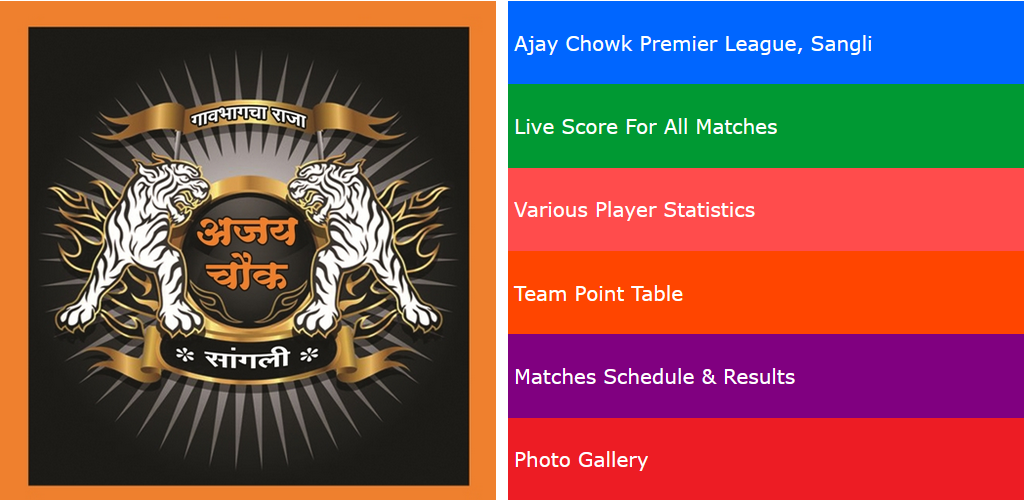Click the orange frame around the logo
The image size is (1024, 500).
14,250
